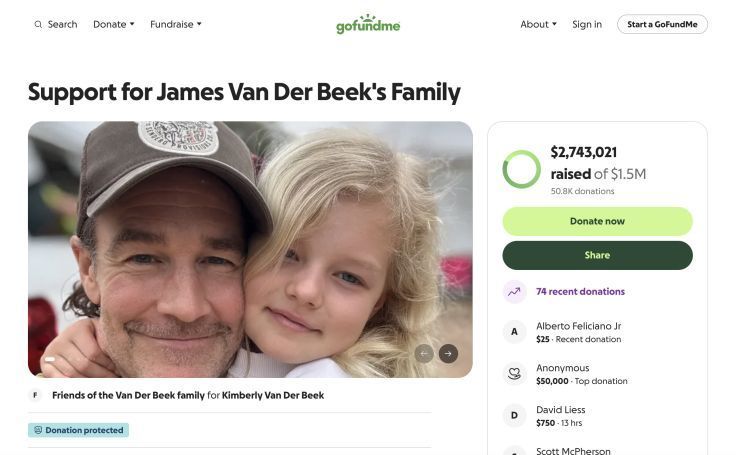Image resolution: width=736 pixels, height=455 pixels.
Task: Click the search magnifier icon
Action: [38, 24]
